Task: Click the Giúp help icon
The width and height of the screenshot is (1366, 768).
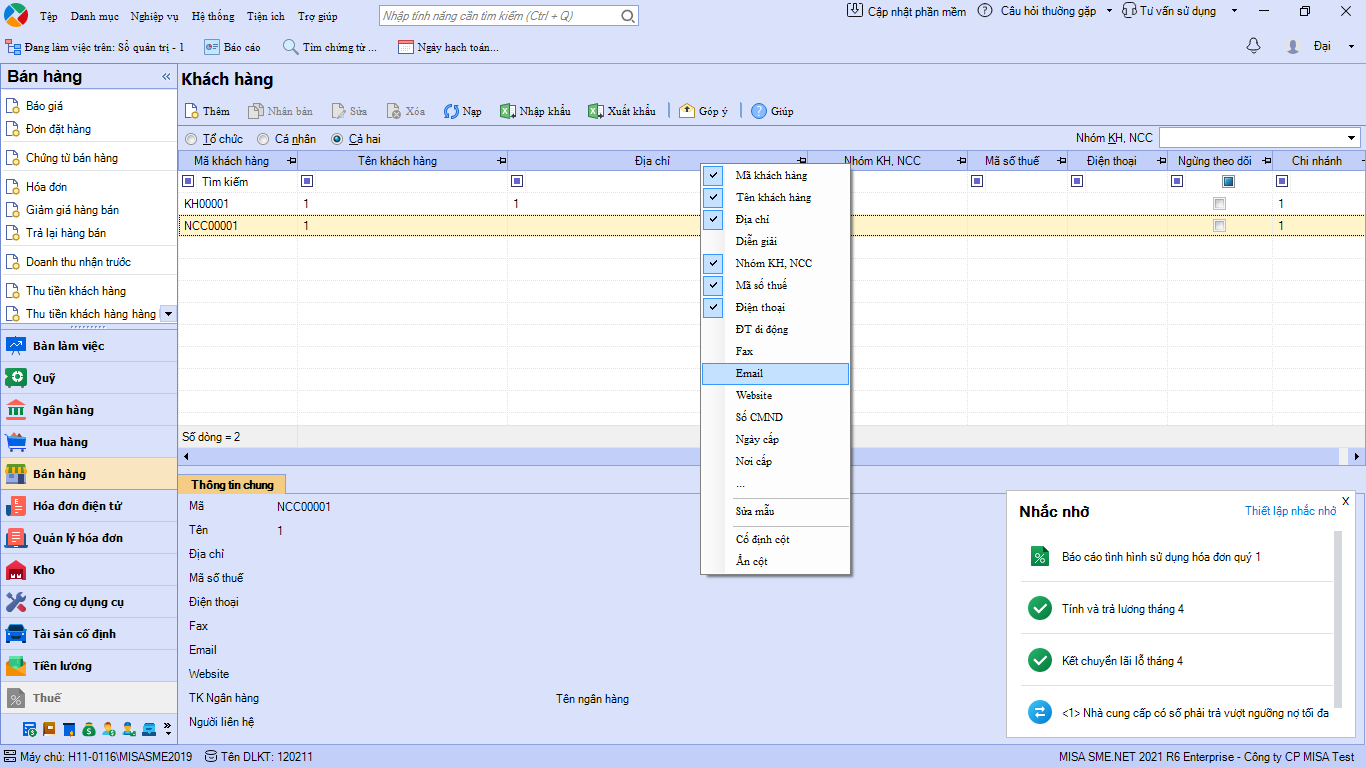Action: point(759,111)
